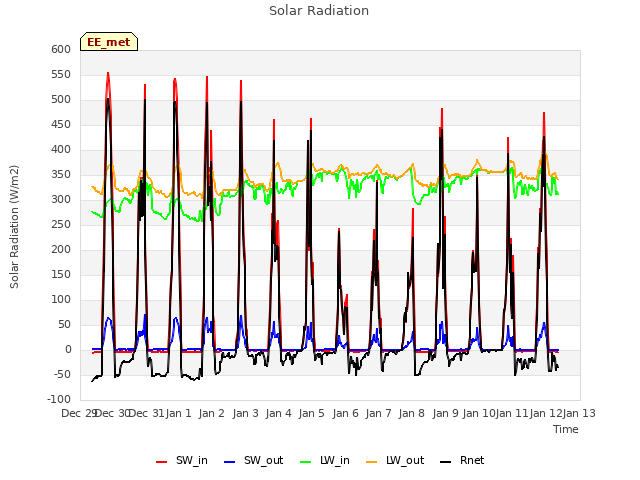
Task: Click the green LW_in legend swatch
Action: tap(306, 462)
